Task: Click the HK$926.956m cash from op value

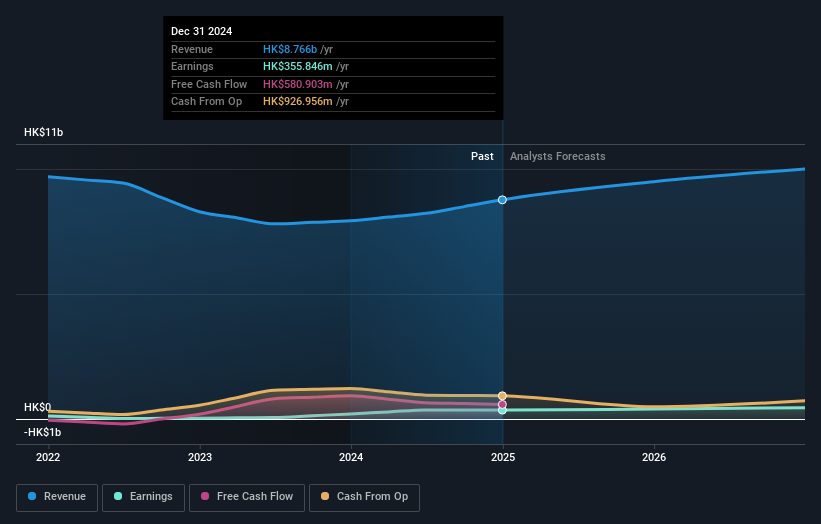Action: [297, 102]
